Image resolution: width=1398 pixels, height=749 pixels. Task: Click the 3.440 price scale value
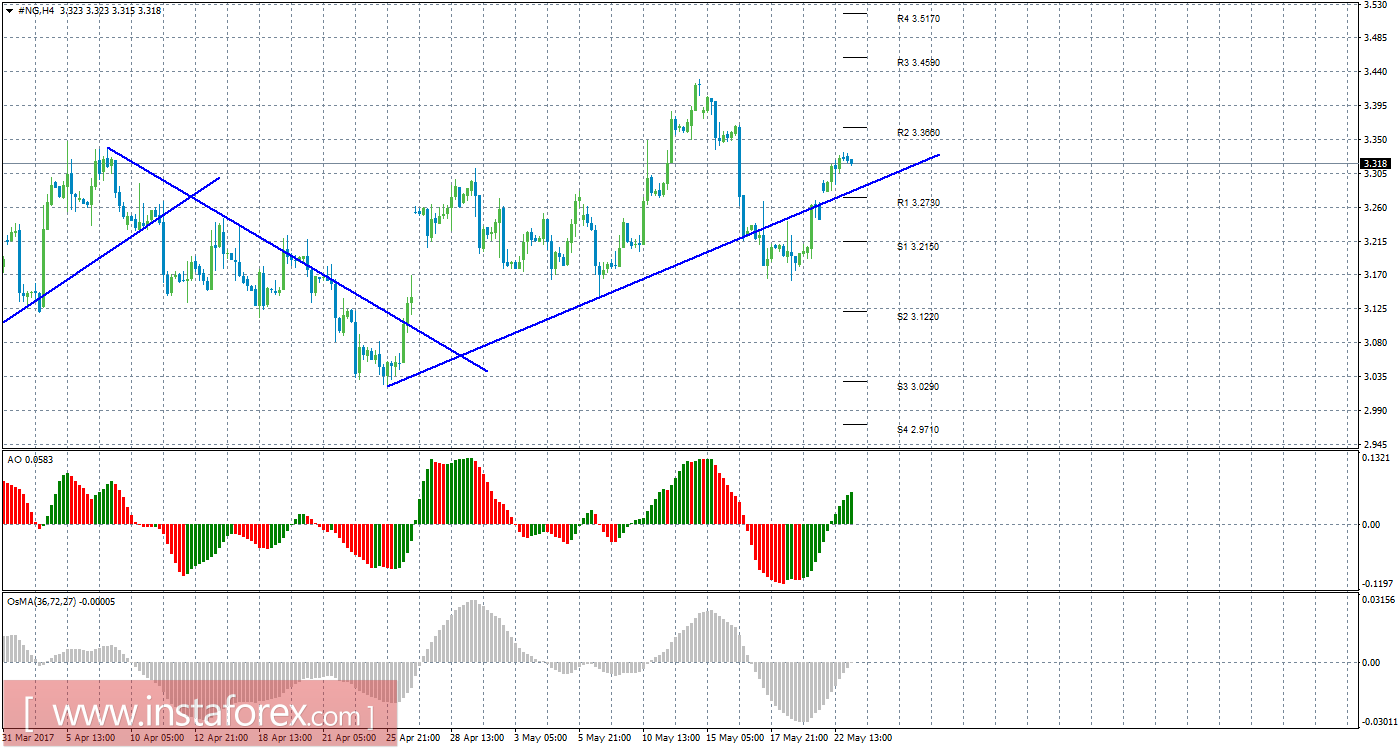(x=1374, y=72)
